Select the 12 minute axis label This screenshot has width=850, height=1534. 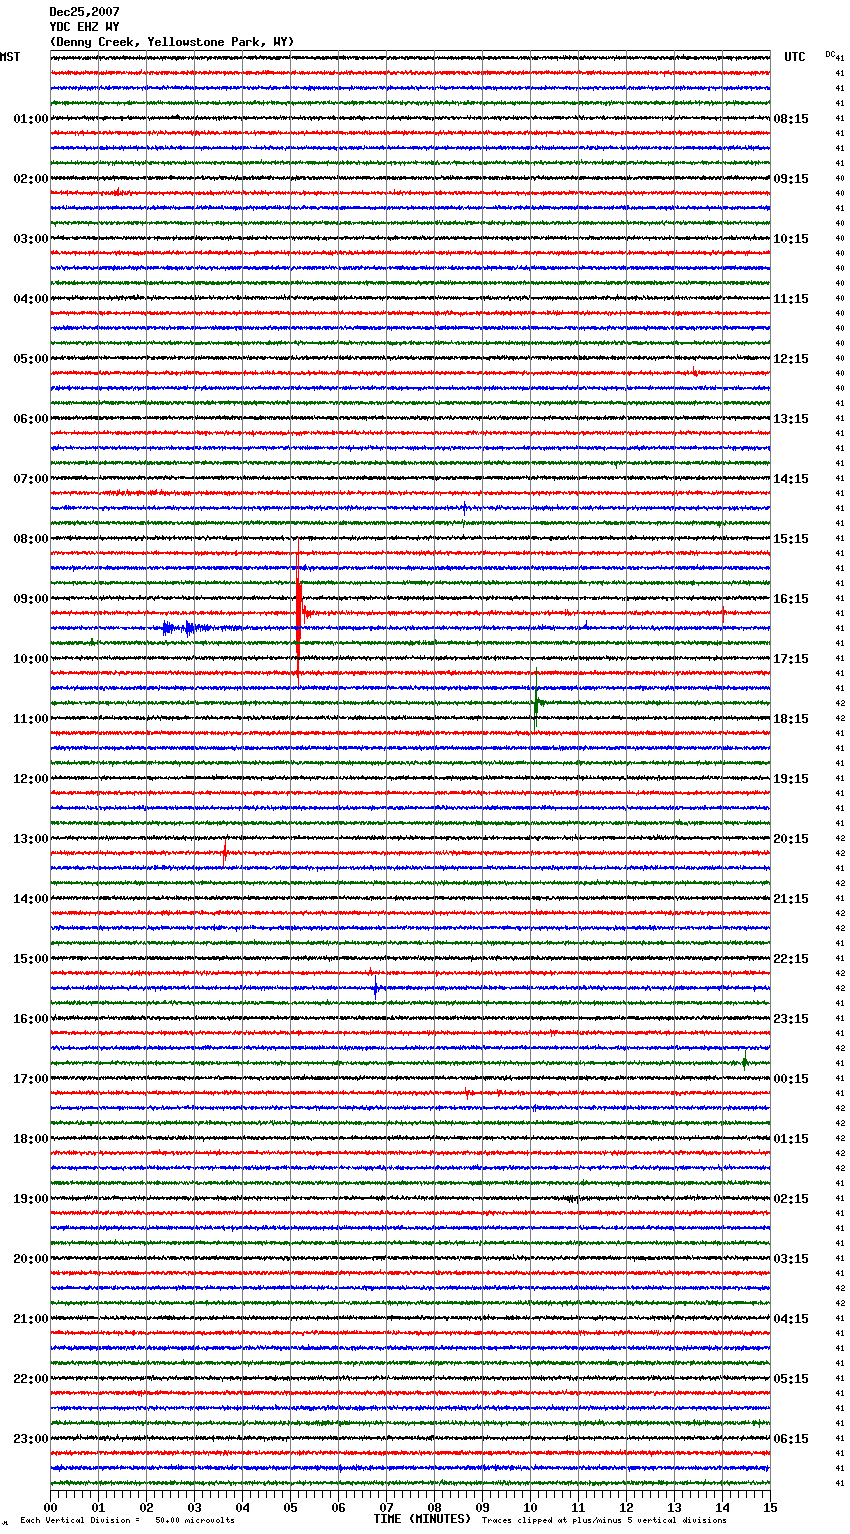tap(626, 1507)
